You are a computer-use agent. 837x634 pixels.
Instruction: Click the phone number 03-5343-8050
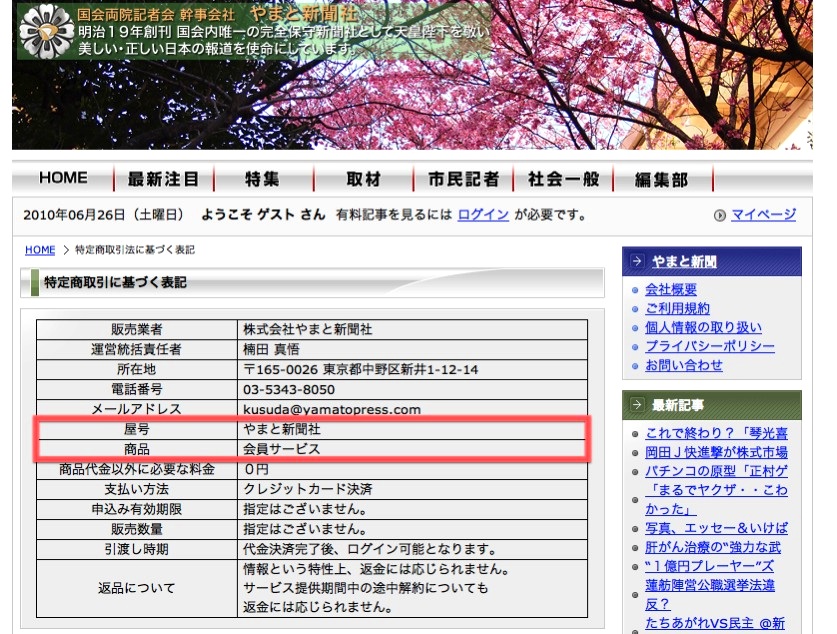pos(412,390)
